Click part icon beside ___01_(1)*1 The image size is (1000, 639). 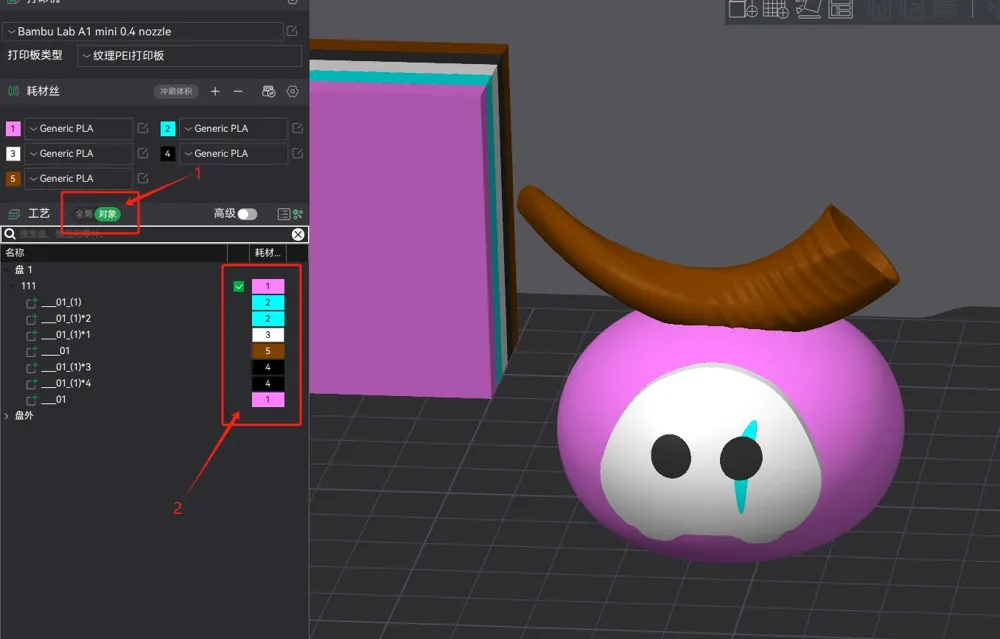31,335
